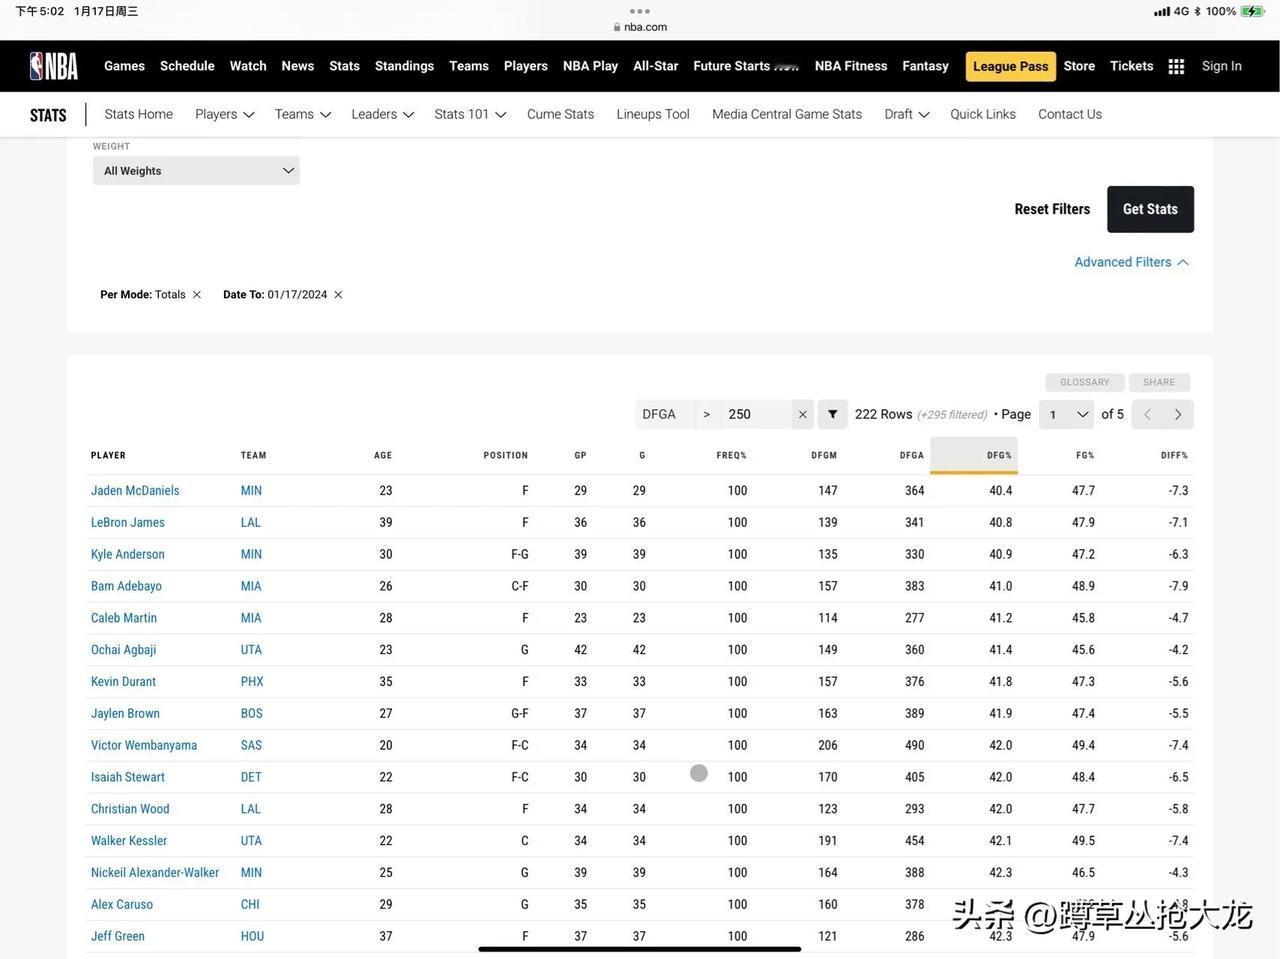This screenshot has width=1280, height=959.
Task: Open Nickeil Alexander-Walker player page
Action: click(155, 873)
